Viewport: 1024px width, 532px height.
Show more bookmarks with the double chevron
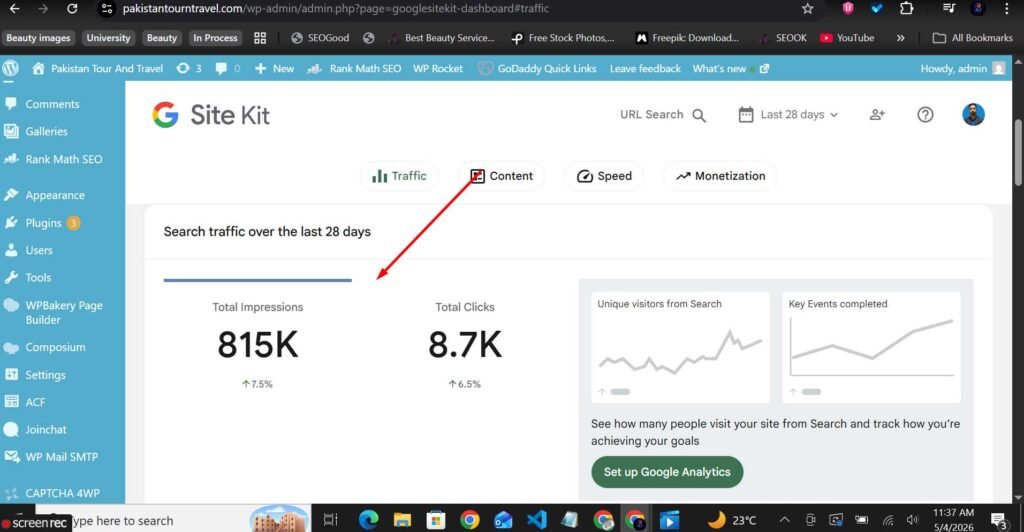click(x=901, y=38)
